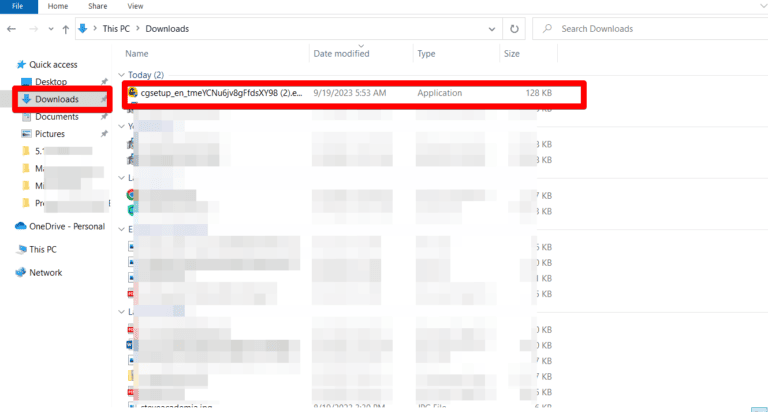Click the pin icon beside Desktop
The image size is (768, 412).
click(104, 81)
